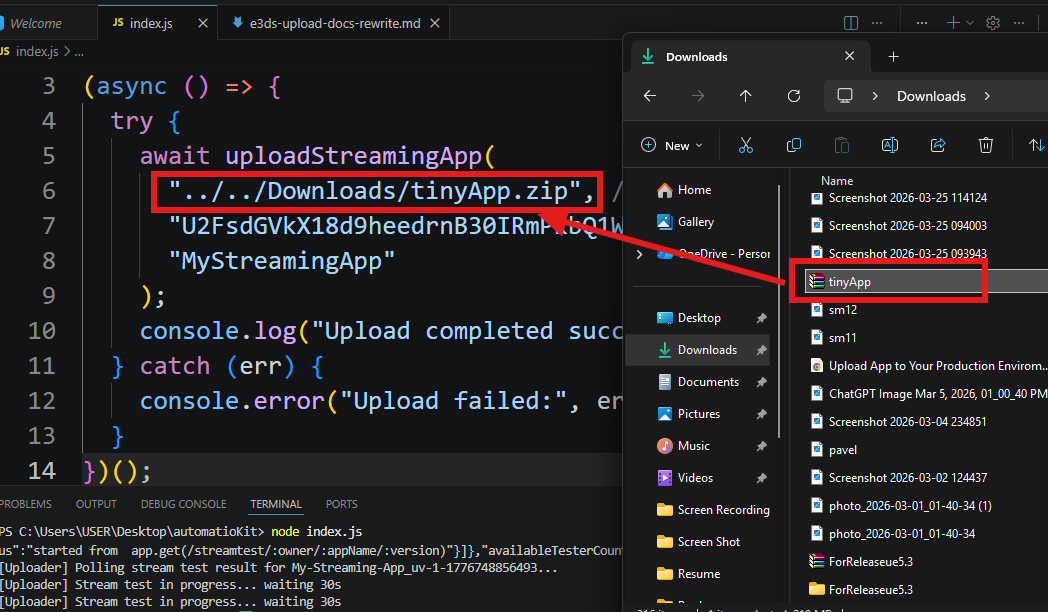This screenshot has height=612, width=1048.
Task: Click the Cut scissors icon in Explorer toolbar
Action: pyautogui.click(x=745, y=145)
